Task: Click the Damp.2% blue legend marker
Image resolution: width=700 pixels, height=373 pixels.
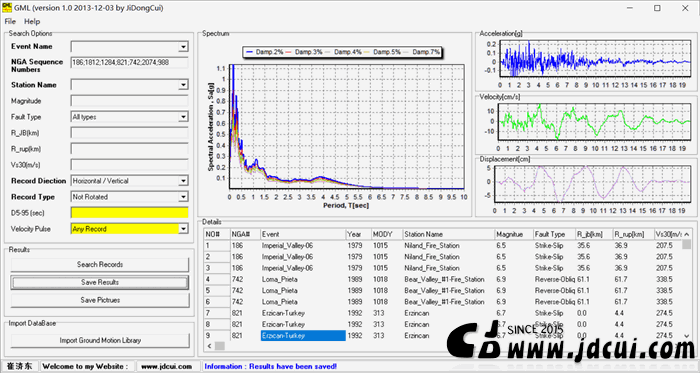Action: [250, 52]
